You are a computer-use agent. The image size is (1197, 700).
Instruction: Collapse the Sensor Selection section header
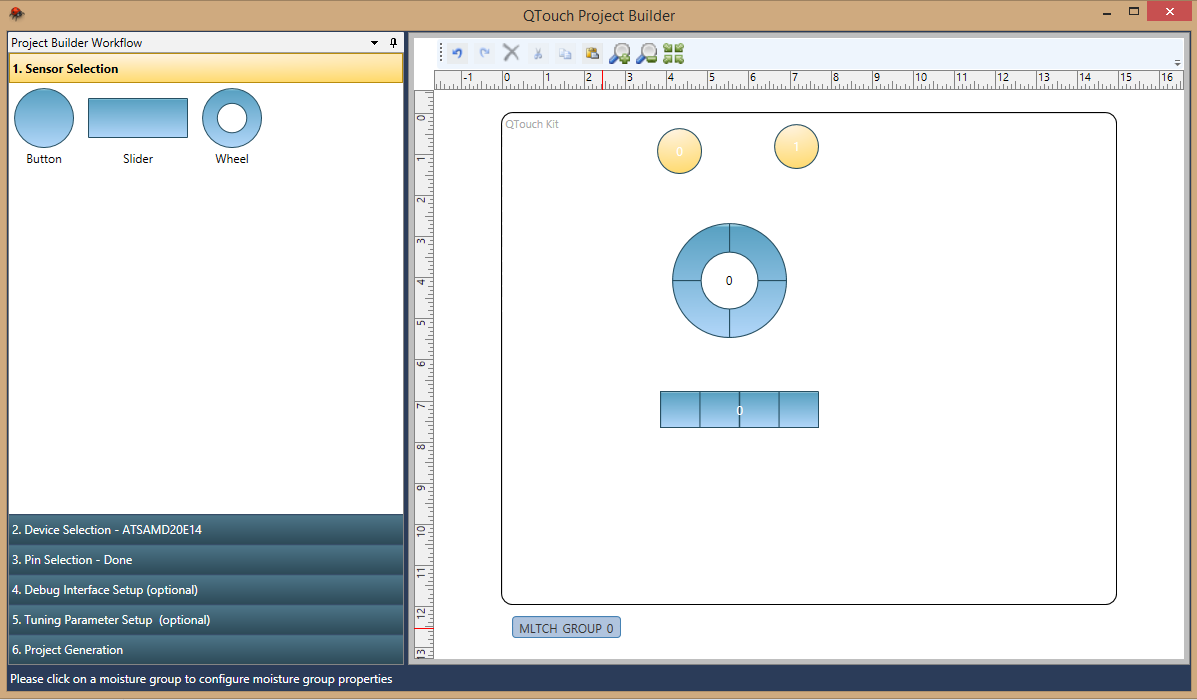[205, 69]
